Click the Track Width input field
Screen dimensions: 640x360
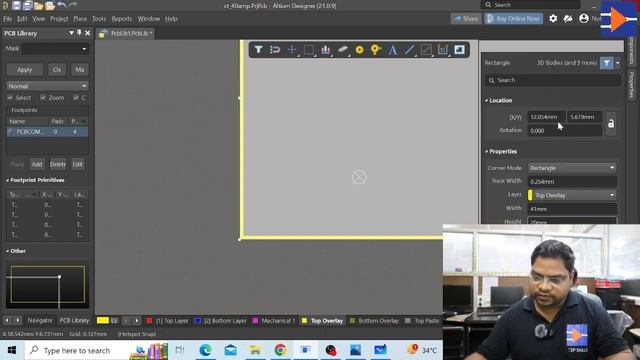[x=572, y=182]
